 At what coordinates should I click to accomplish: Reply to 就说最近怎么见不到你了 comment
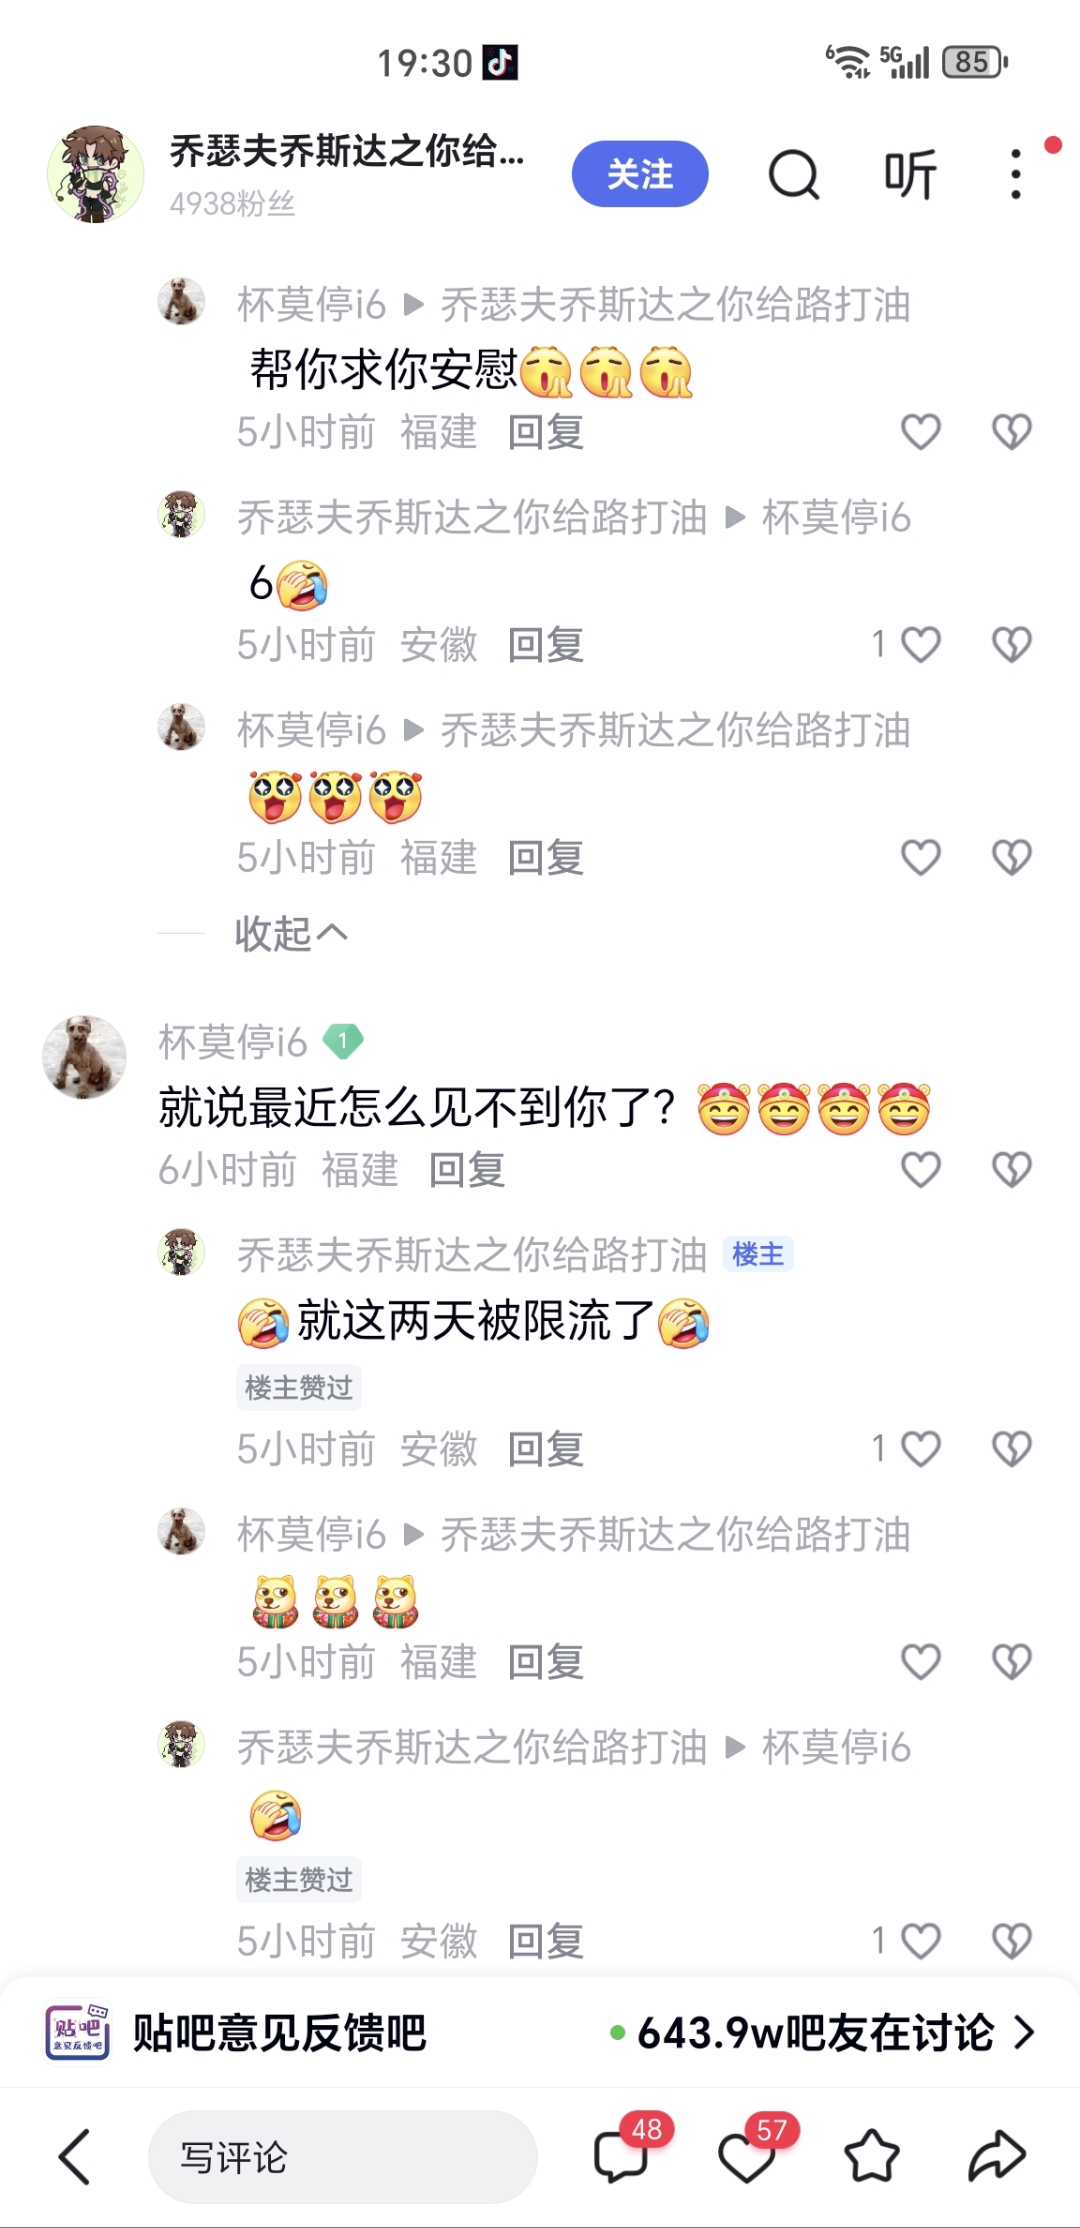pyautogui.click(x=467, y=1169)
